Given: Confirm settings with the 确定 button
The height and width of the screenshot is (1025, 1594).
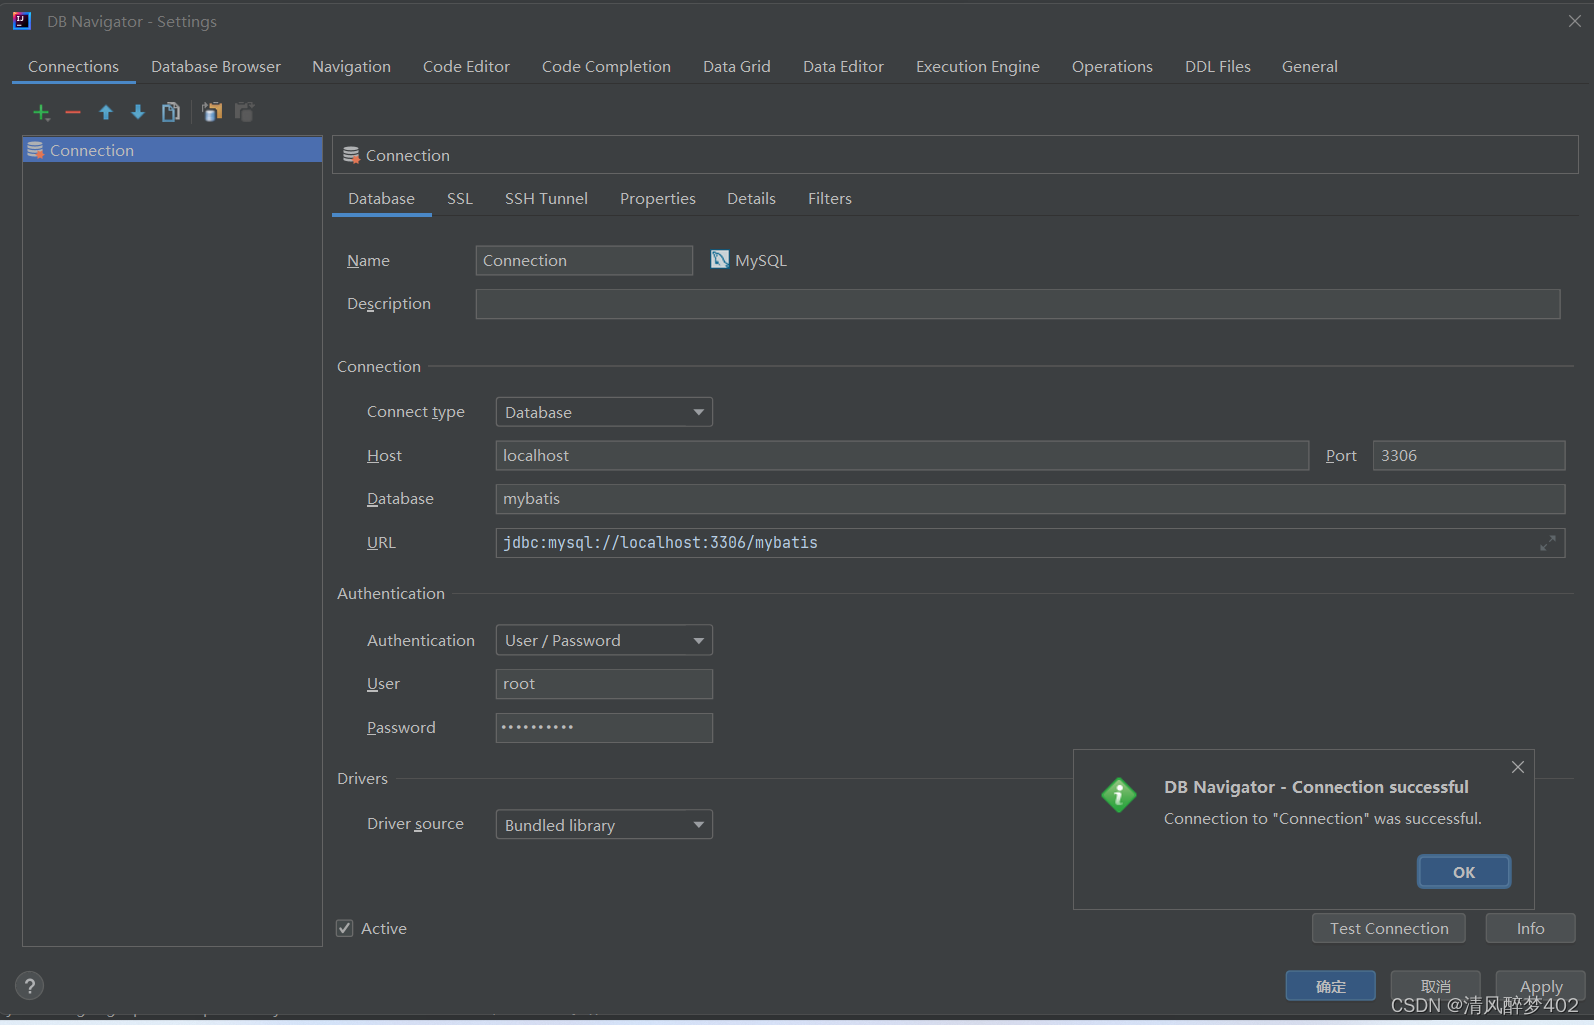Looking at the screenshot, I should [x=1331, y=986].
